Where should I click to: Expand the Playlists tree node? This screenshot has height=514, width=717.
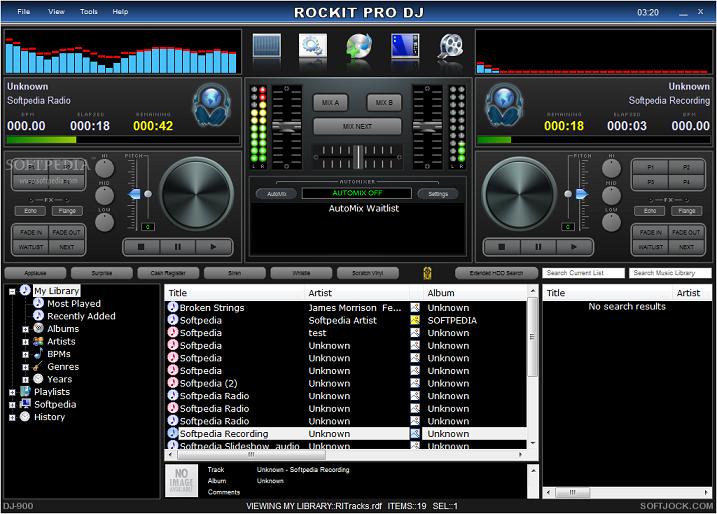tap(13, 392)
